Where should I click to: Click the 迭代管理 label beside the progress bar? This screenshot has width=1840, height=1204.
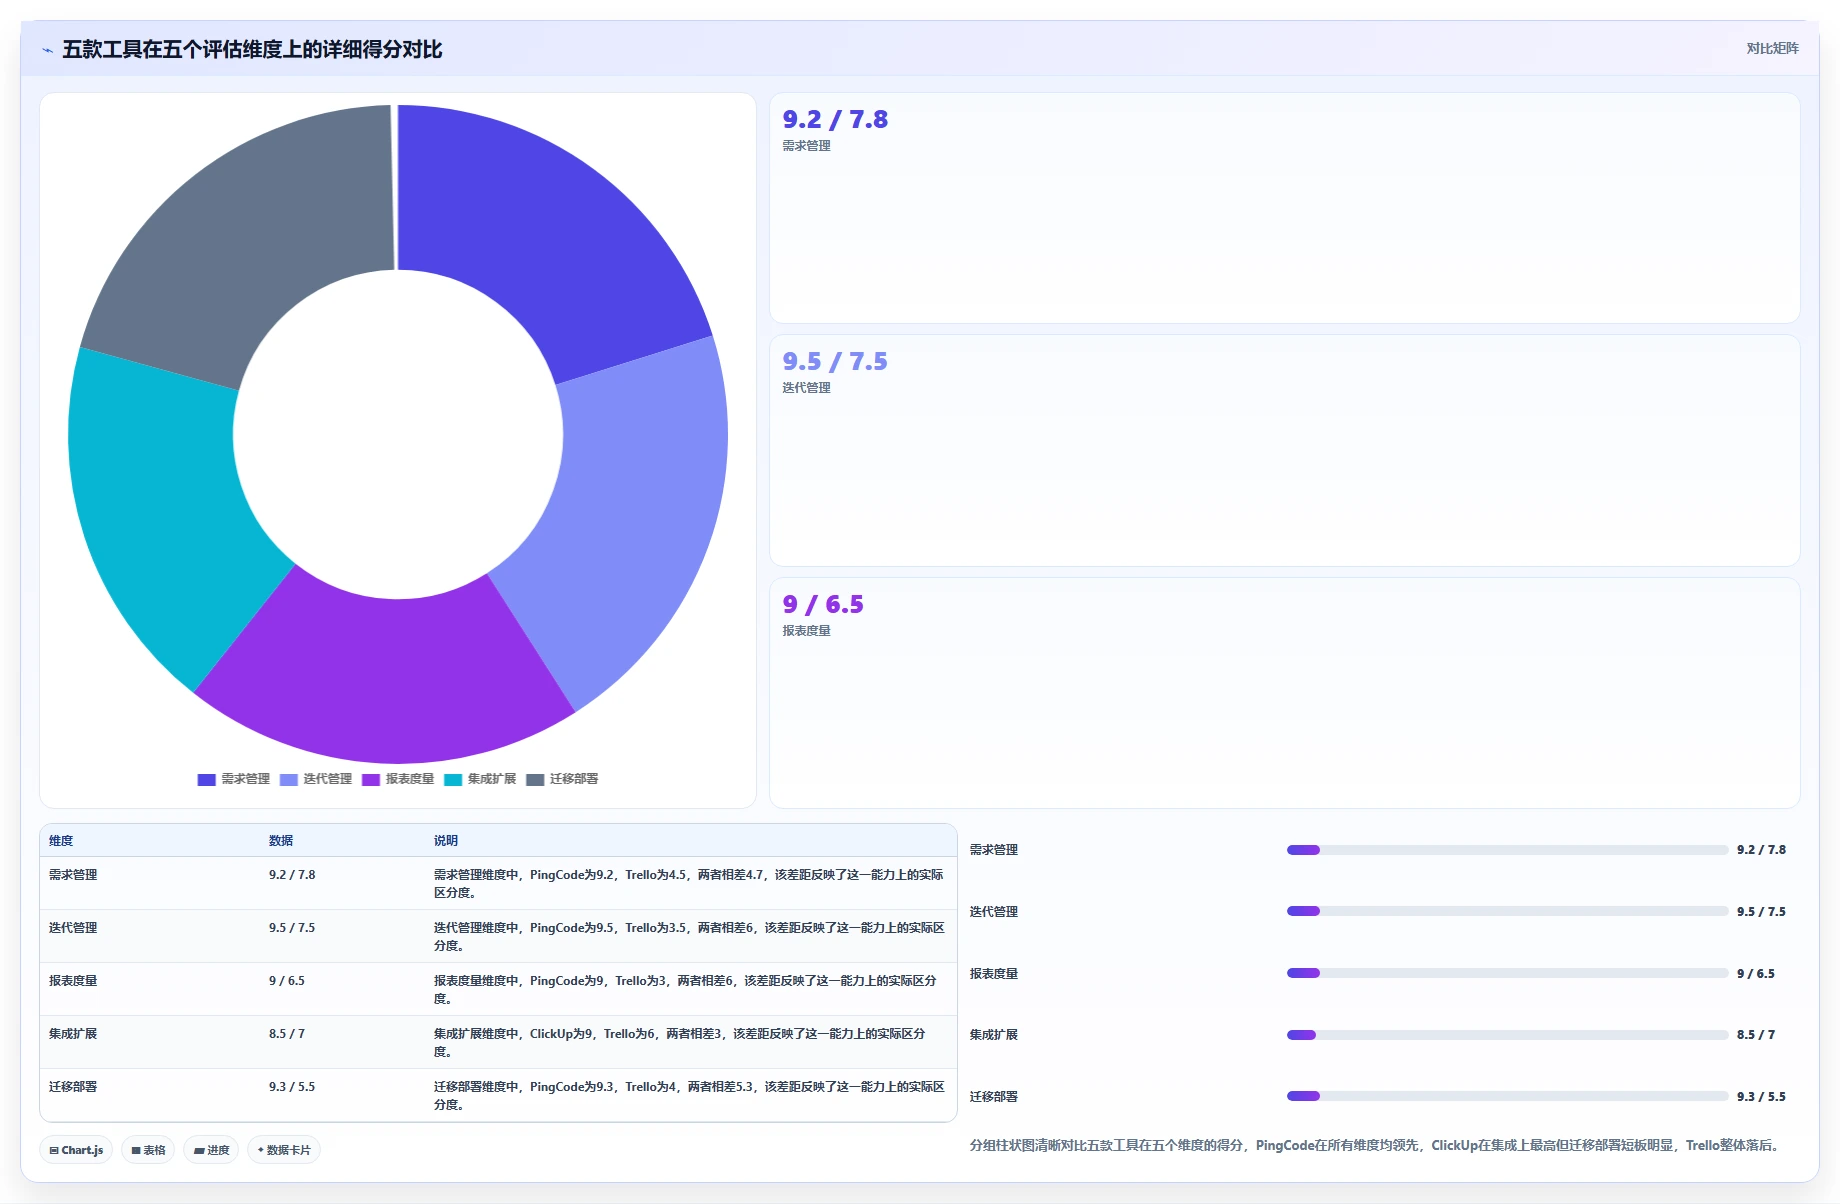click(x=994, y=912)
